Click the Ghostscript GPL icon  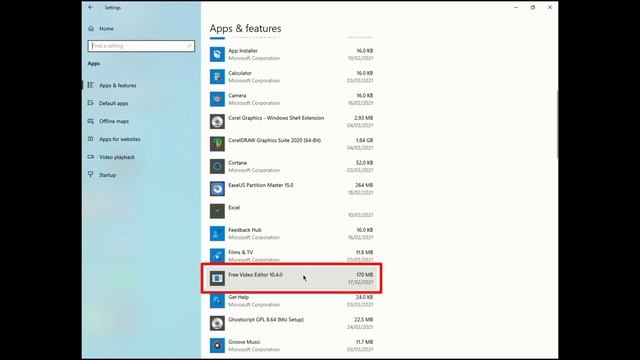[217, 323]
